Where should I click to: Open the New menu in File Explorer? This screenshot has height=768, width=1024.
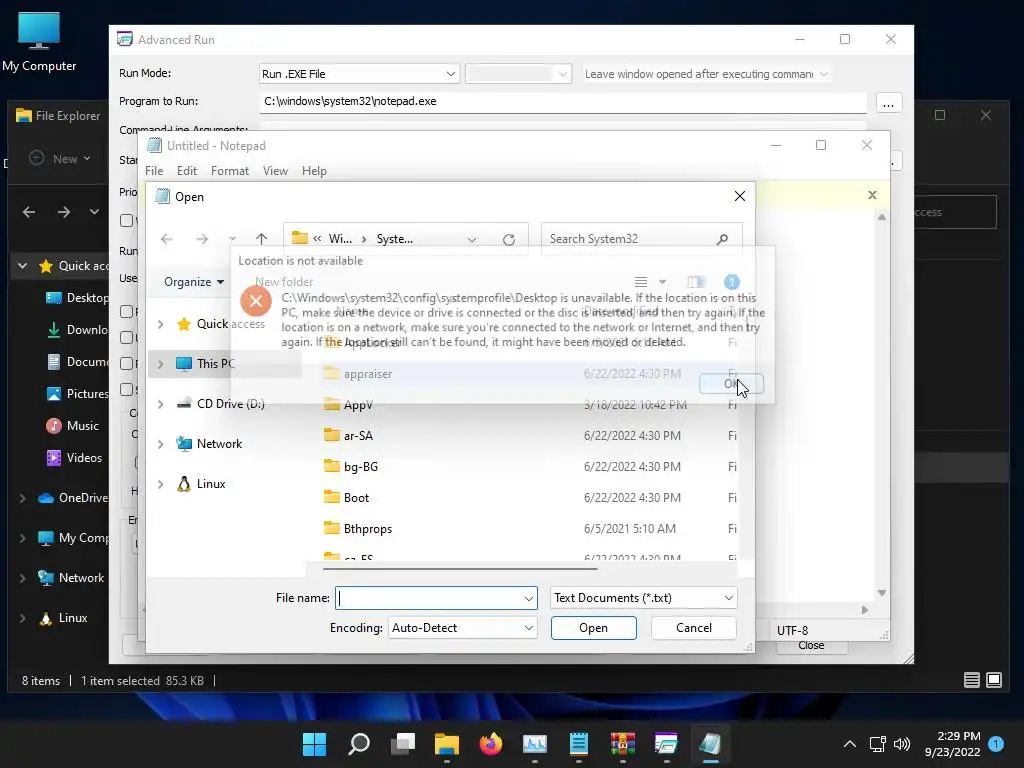coord(60,159)
